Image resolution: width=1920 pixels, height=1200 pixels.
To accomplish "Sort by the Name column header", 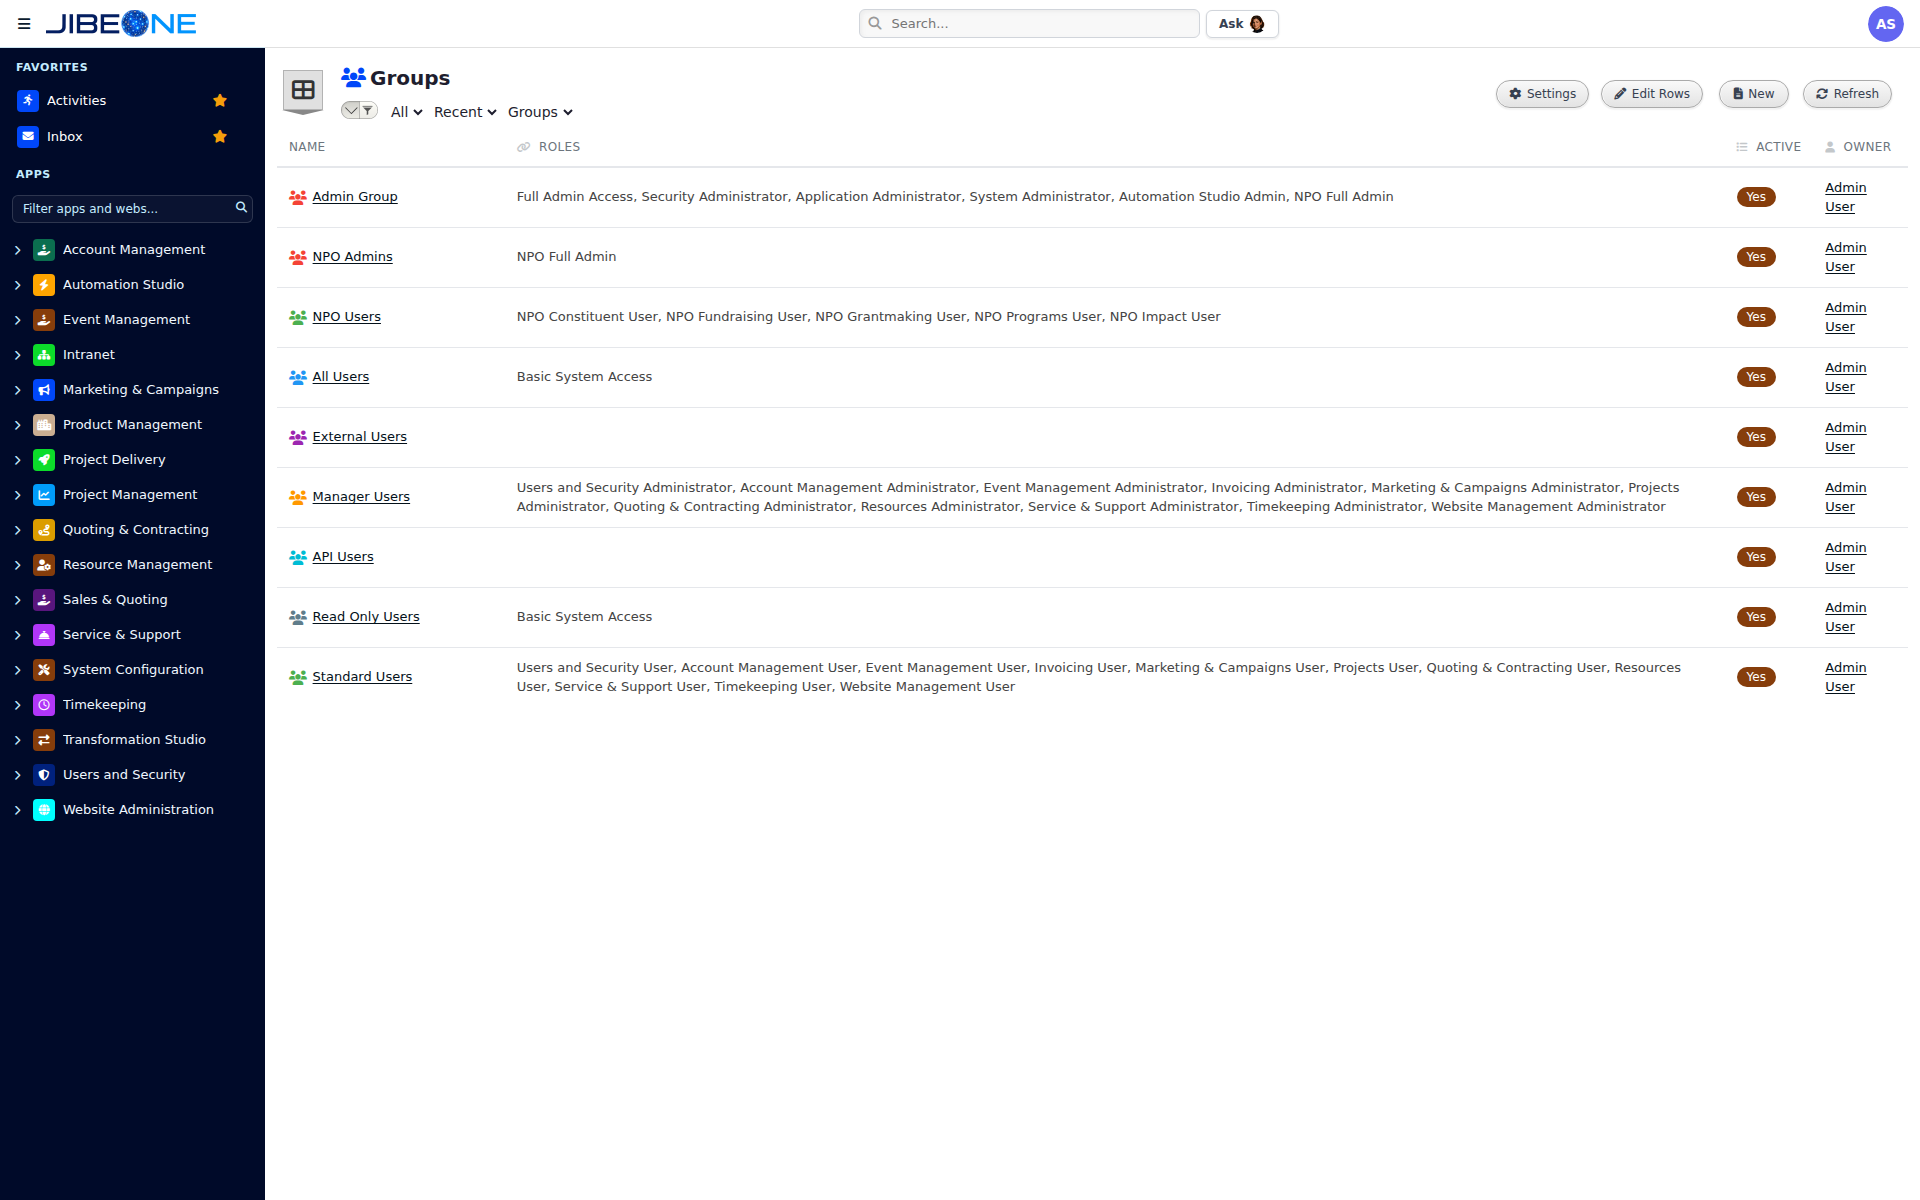I will (307, 147).
